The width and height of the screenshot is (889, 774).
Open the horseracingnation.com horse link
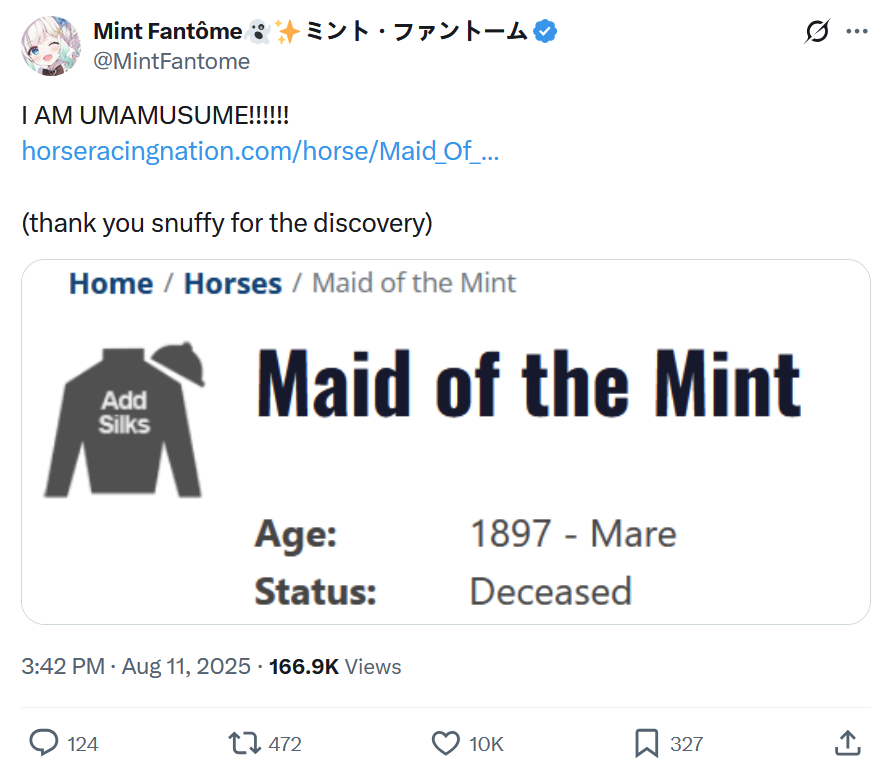[x=260, y=152]
